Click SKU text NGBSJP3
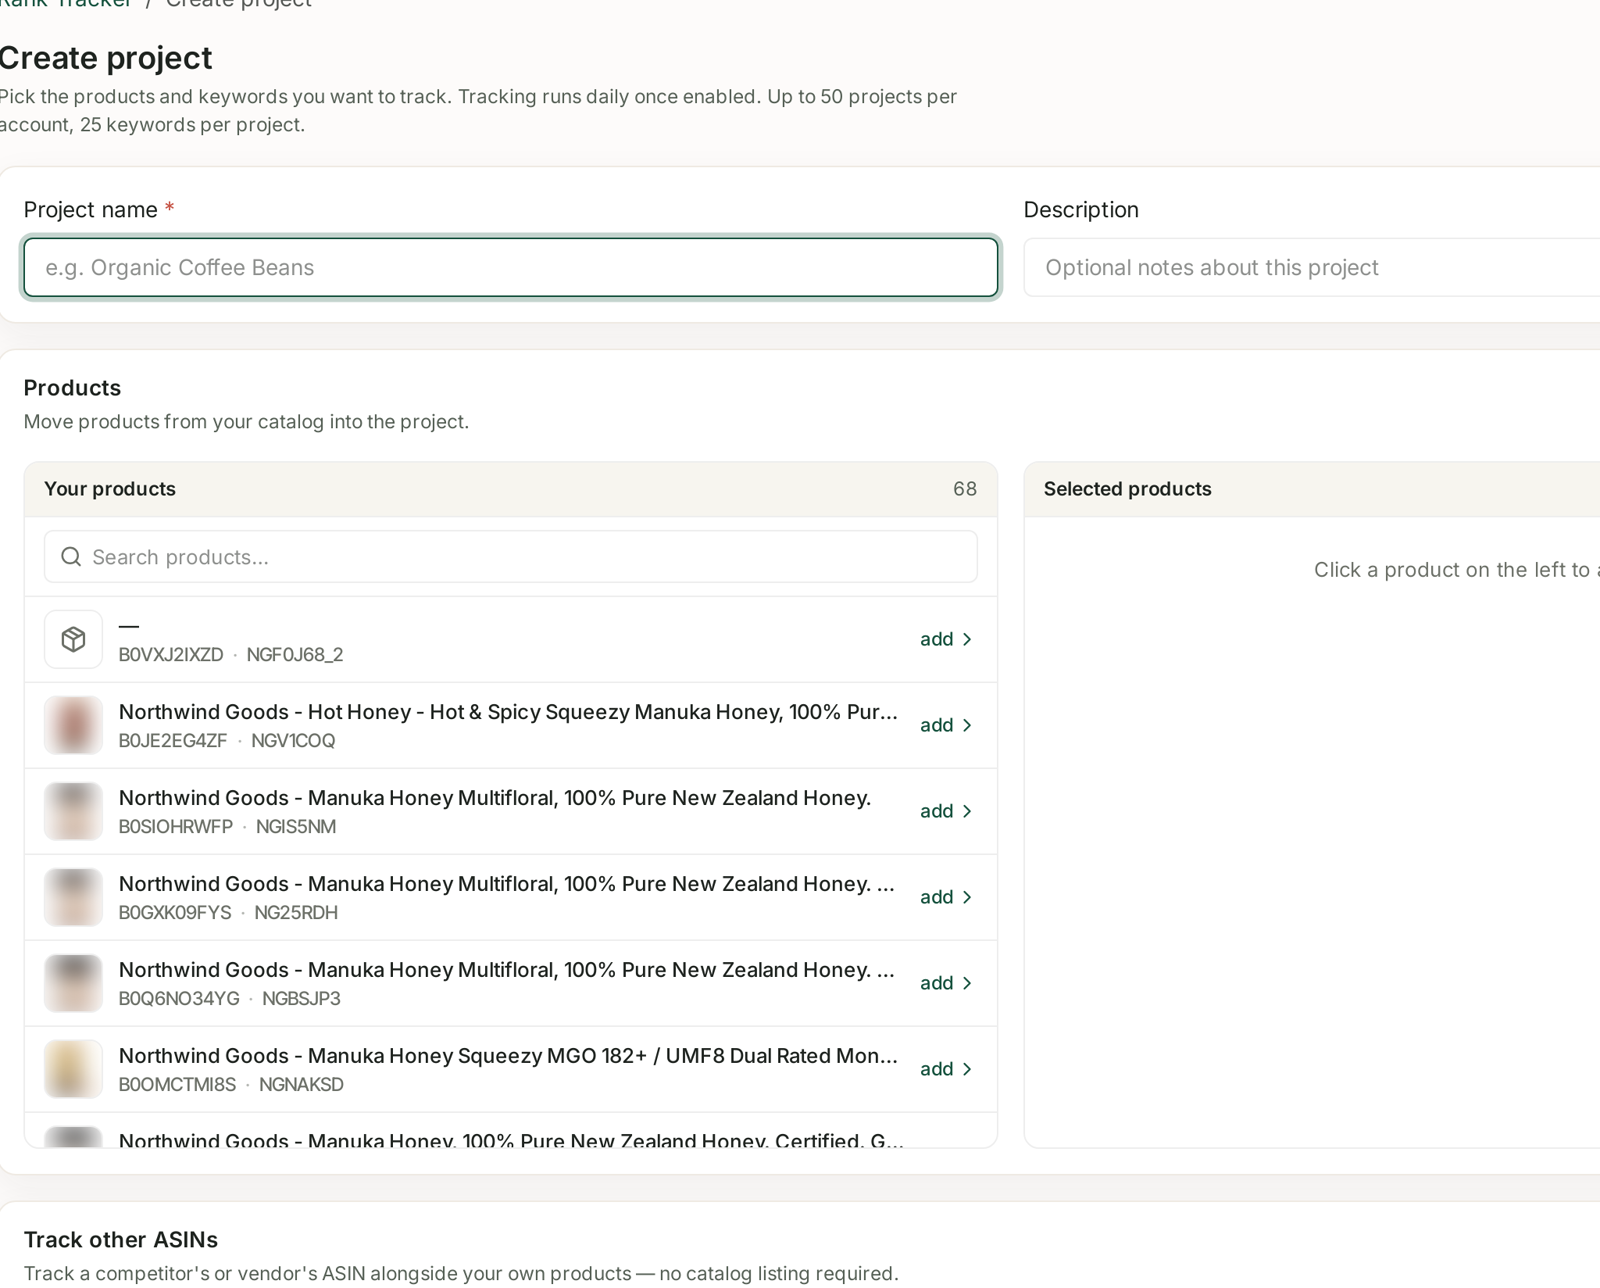The image size is (1600, 1288). coord(301,999)
